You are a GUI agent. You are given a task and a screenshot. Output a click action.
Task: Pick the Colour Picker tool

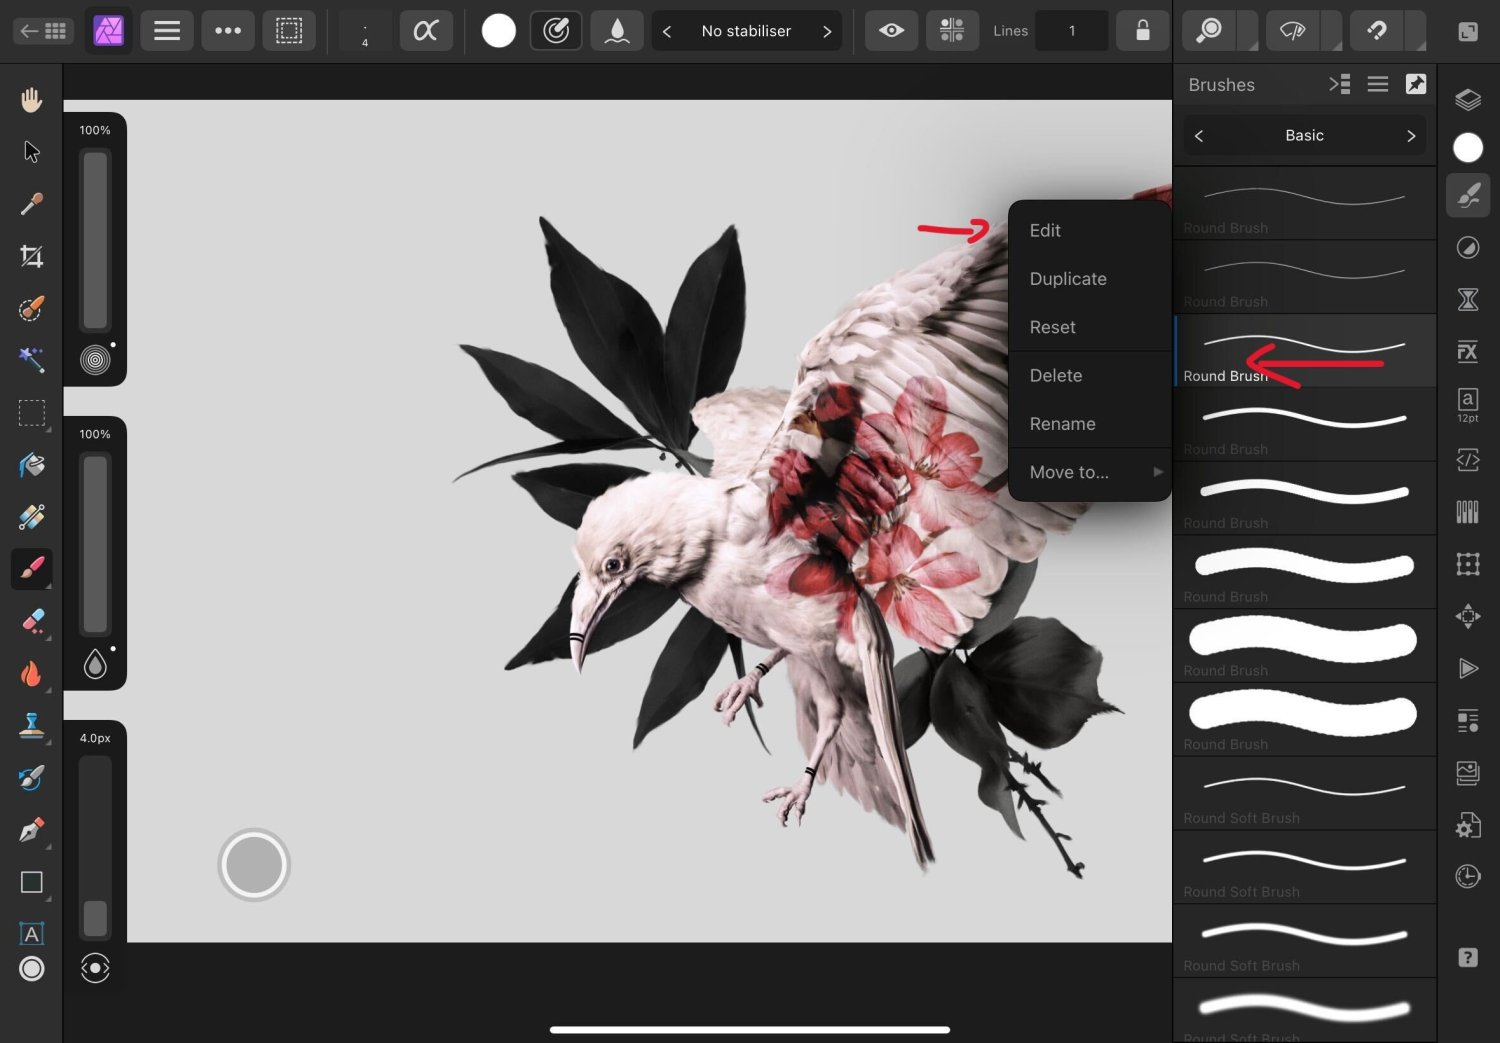(31, 203)
